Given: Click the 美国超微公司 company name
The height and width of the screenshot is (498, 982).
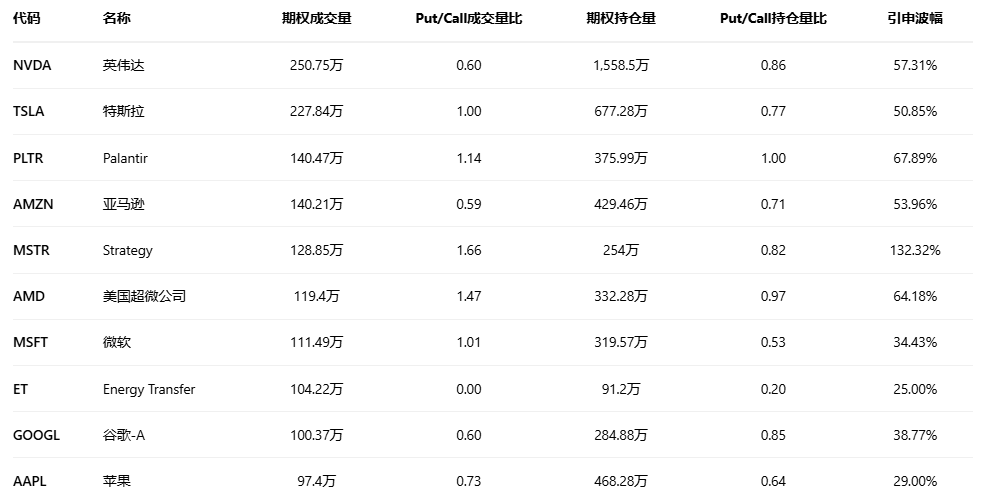Looking at the screenshot, I should point(144,296).
